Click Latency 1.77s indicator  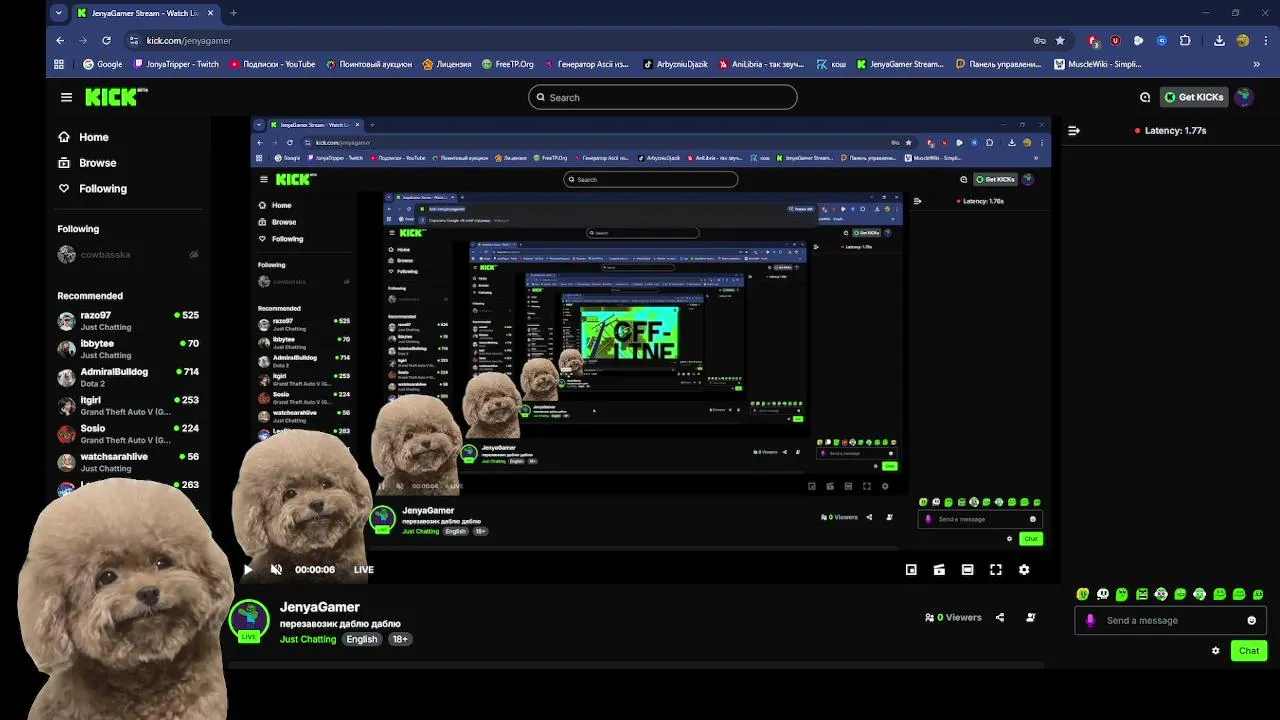tap(1171, 130)
